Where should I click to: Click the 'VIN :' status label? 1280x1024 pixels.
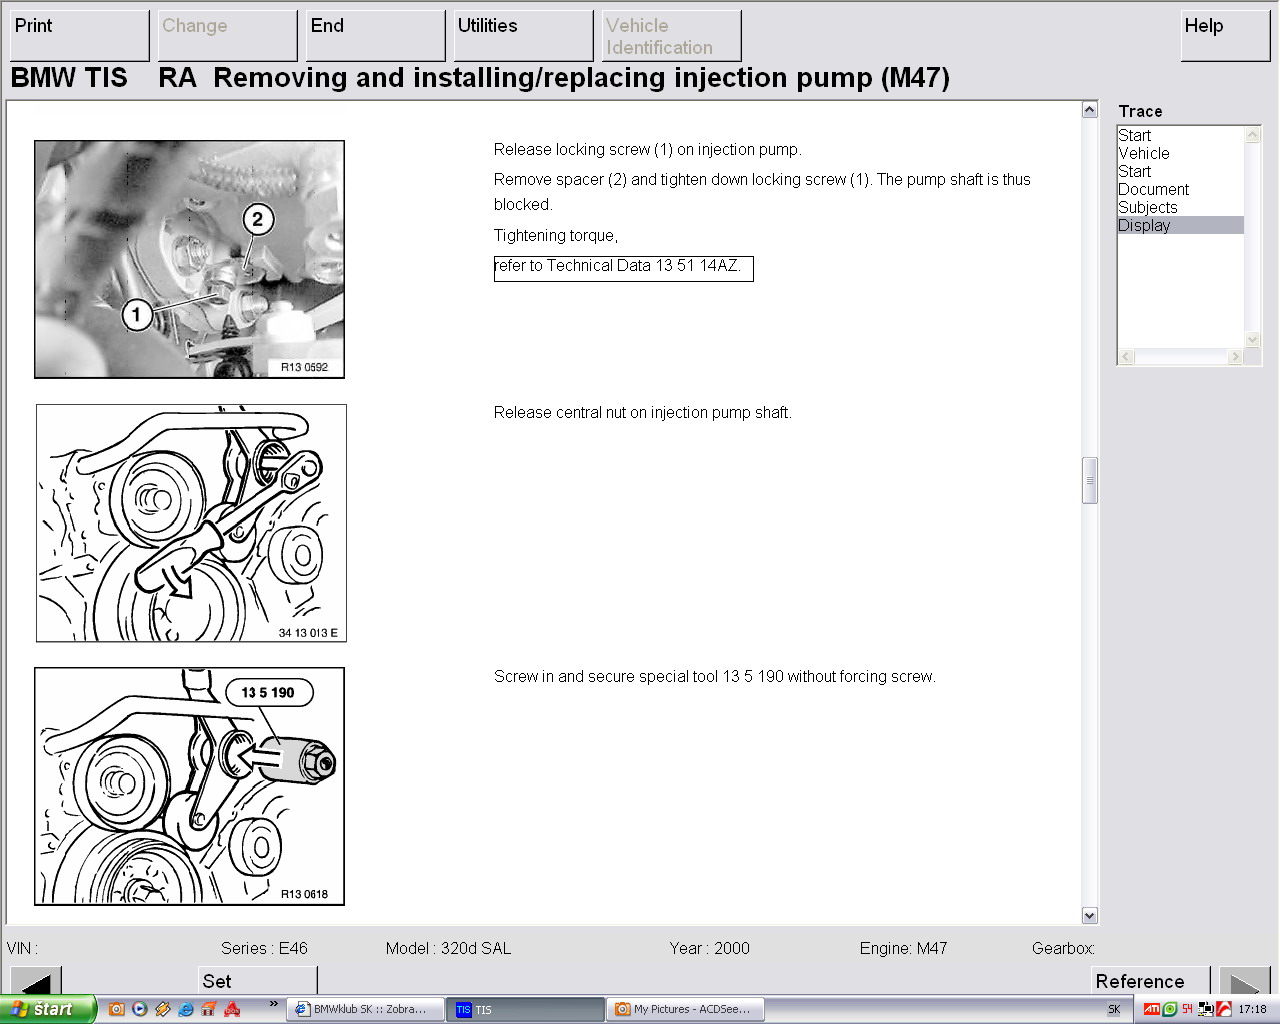[22, 948]
